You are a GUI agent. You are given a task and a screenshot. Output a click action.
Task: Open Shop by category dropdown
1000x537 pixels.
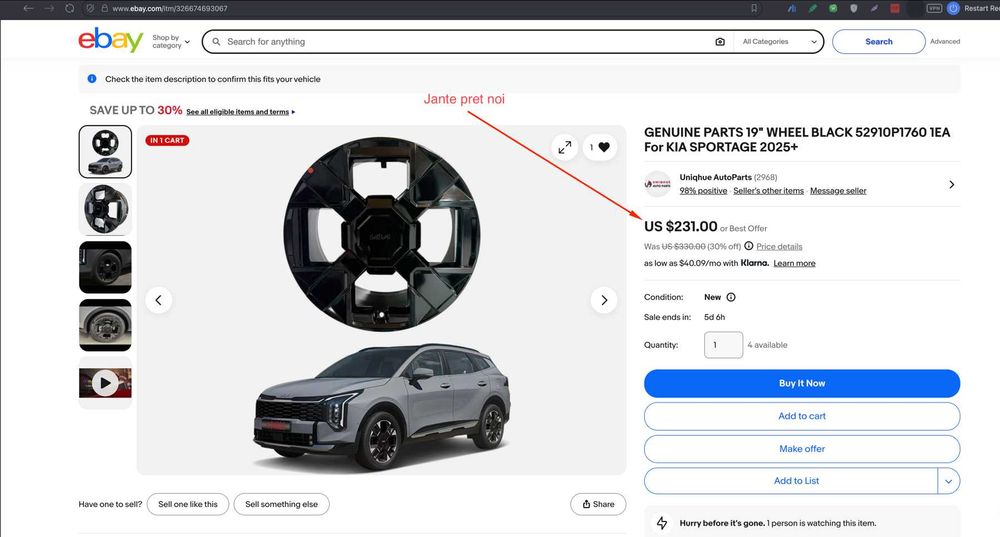pyautogui.click(x=171, y=41)
